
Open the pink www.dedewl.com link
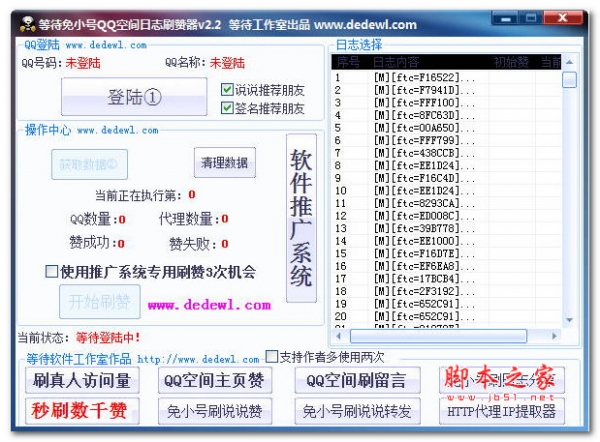pyautogui.click(x=209, y=305)
